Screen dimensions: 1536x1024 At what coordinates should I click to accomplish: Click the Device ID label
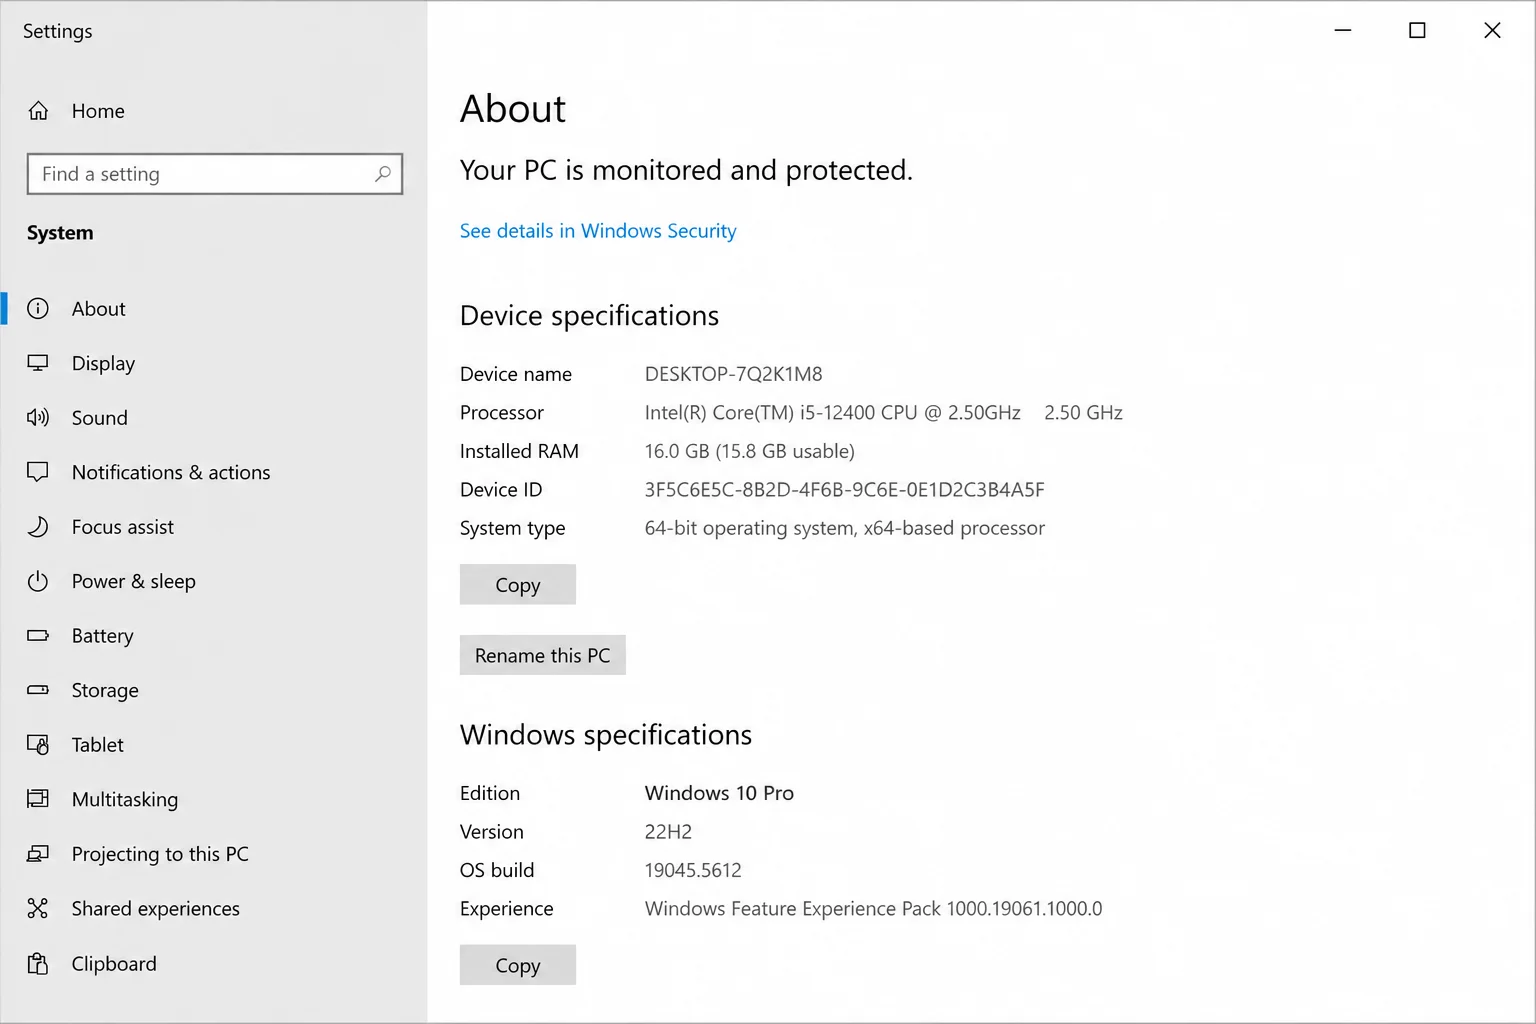501,490
